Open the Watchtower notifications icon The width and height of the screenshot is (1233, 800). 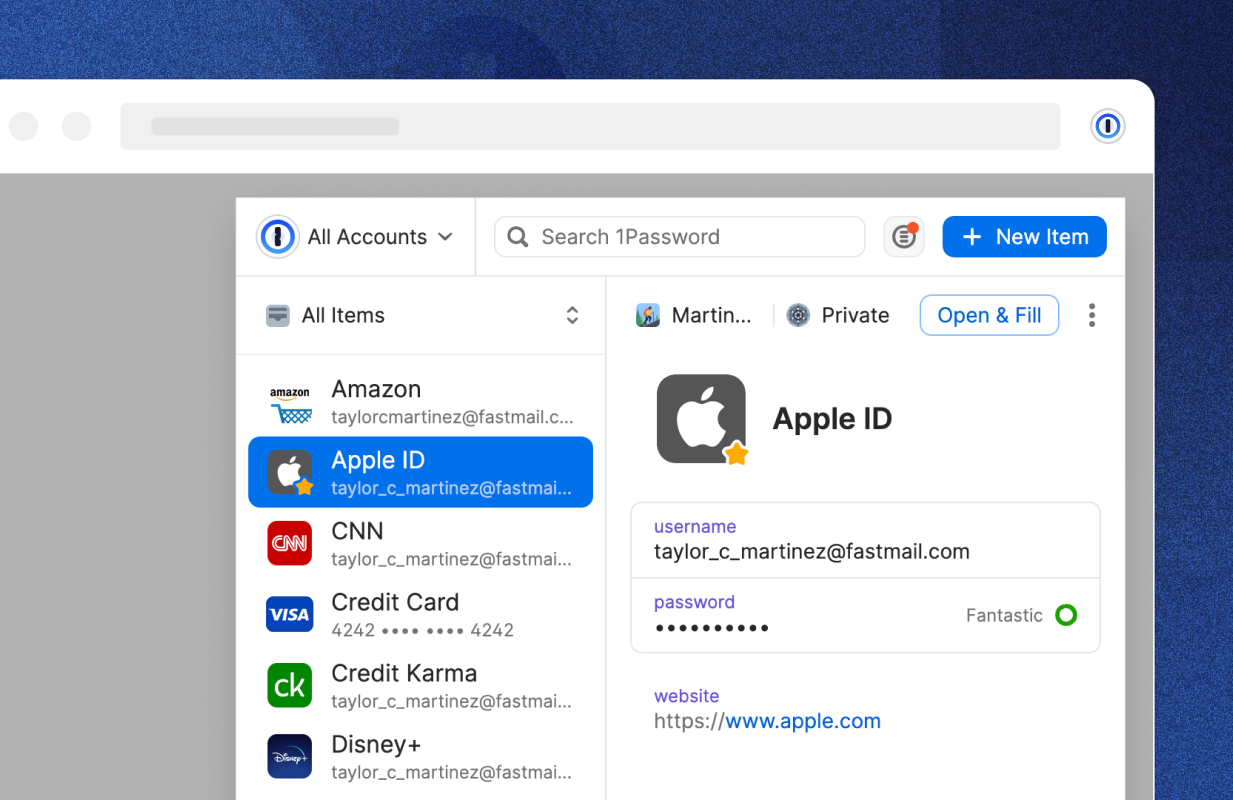(904, 237)
